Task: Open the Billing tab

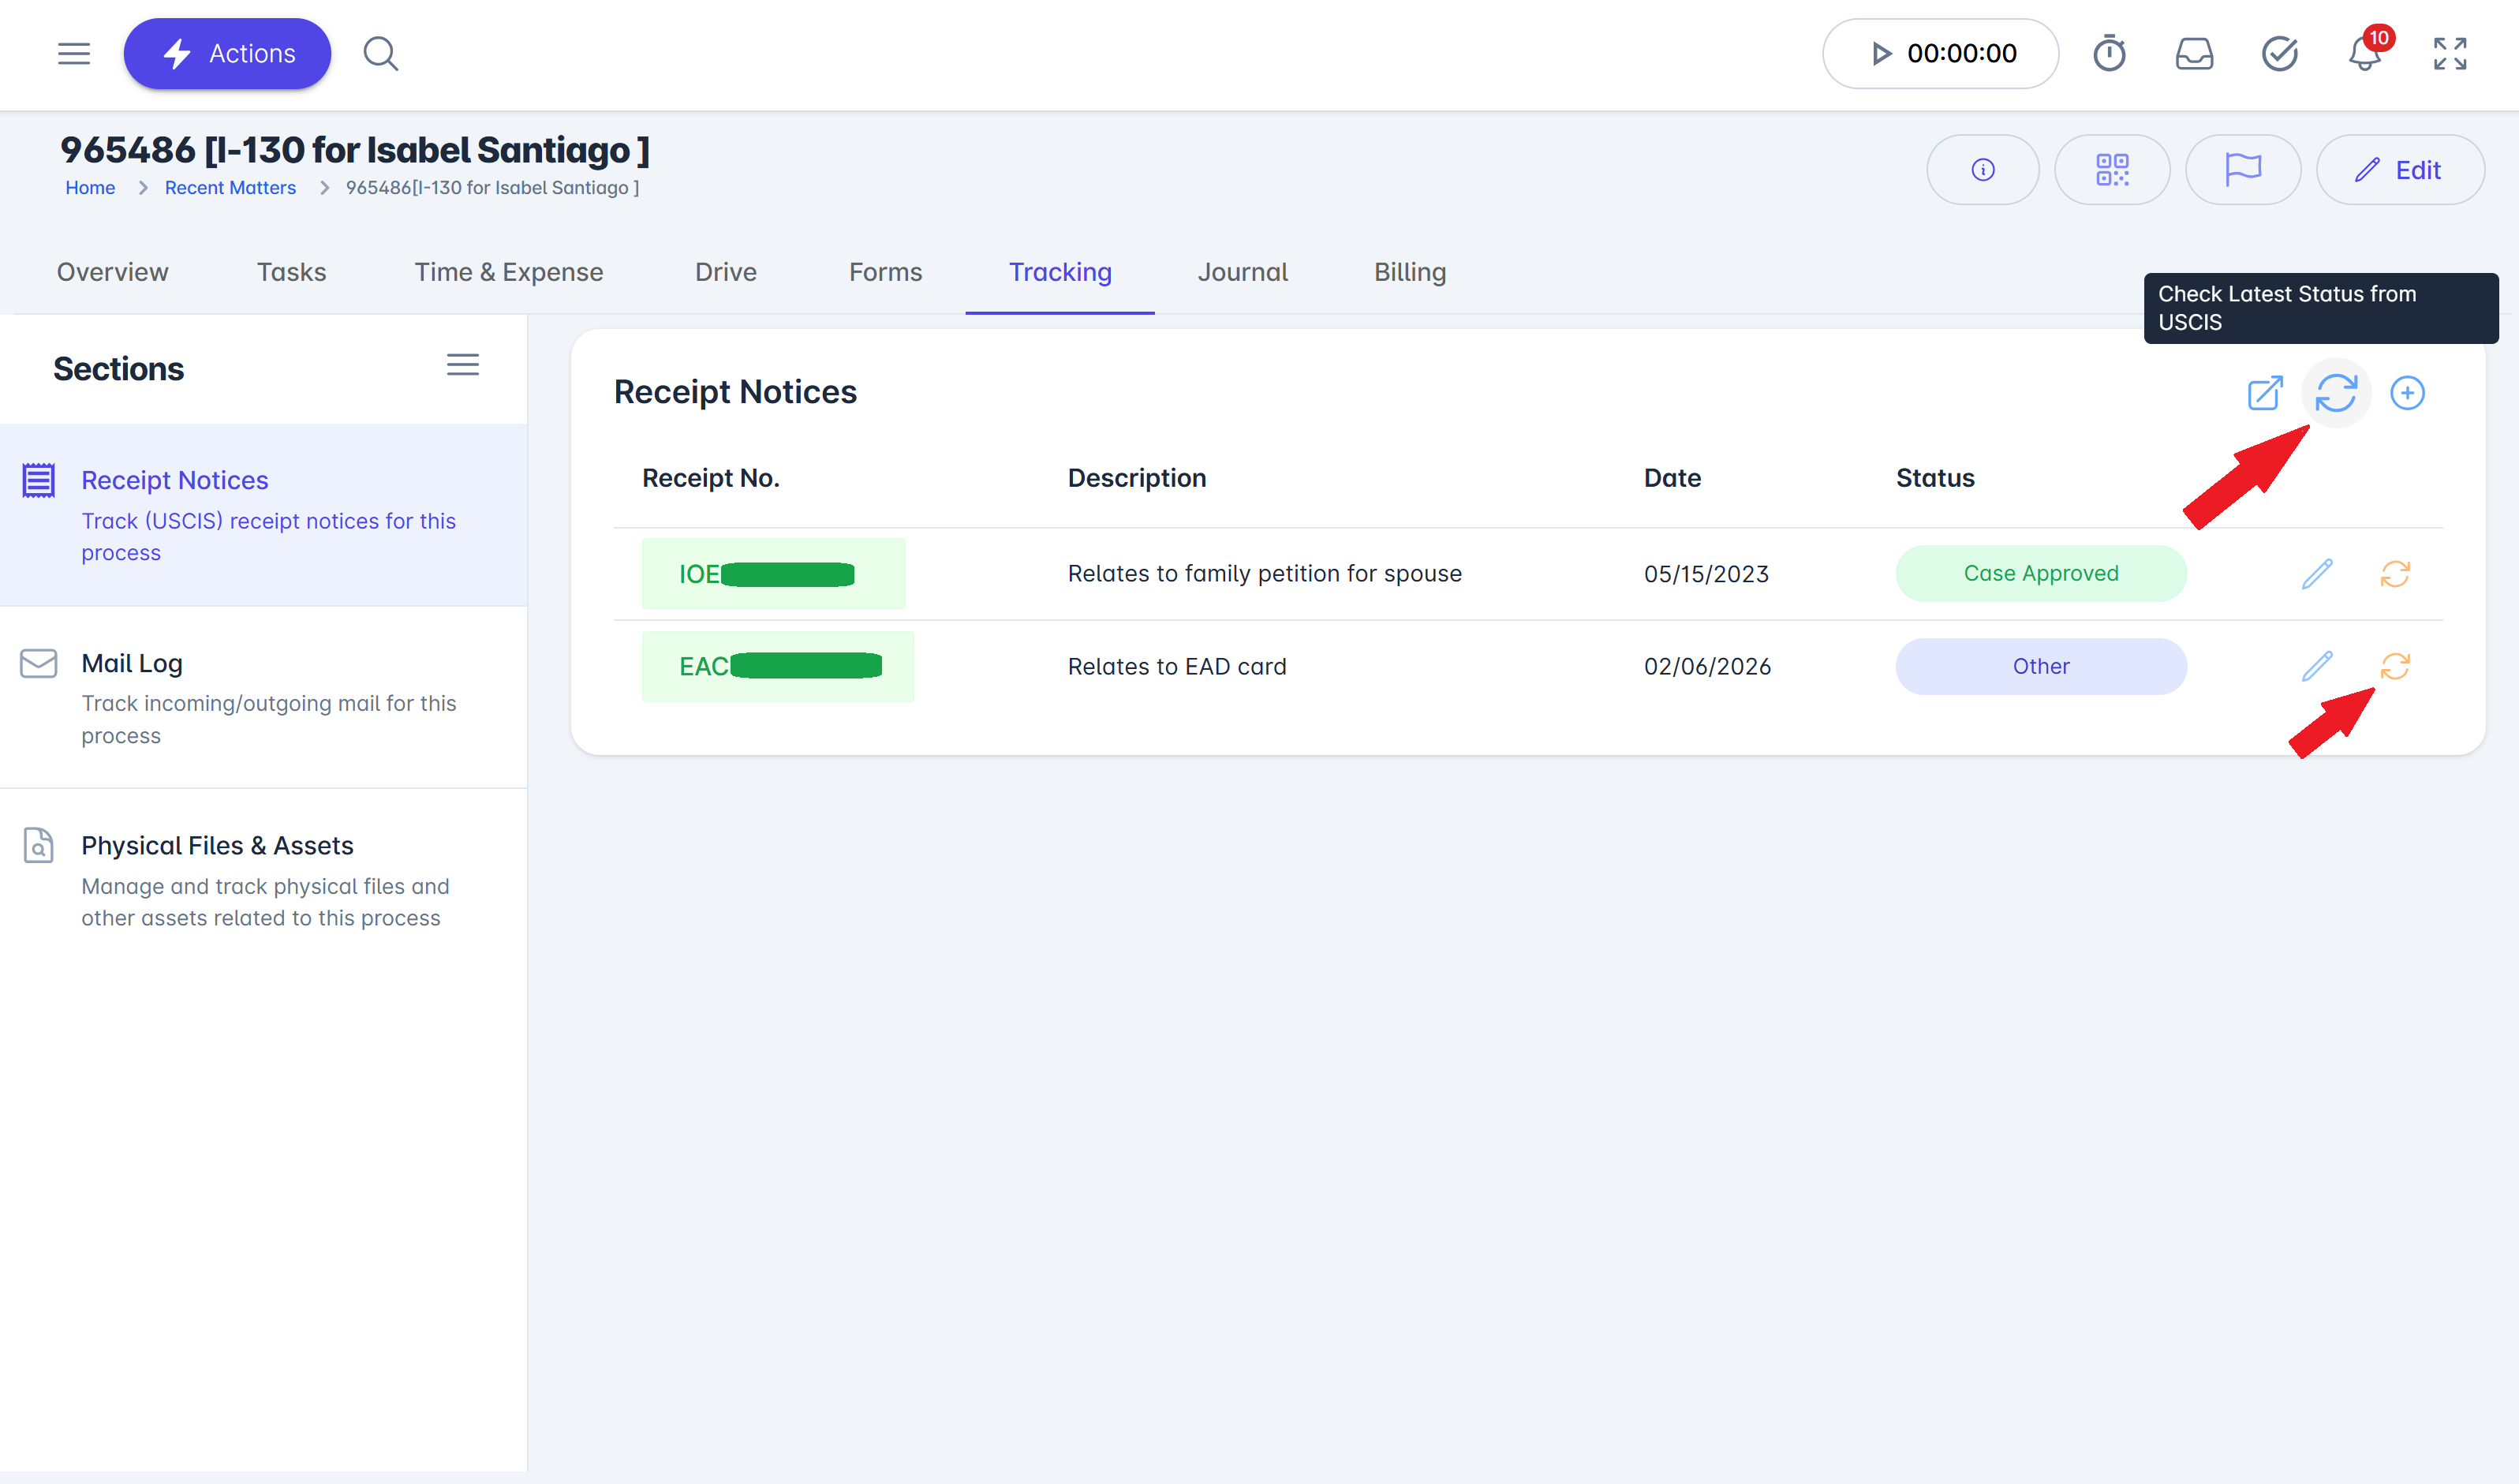Action: (1409, 272)
